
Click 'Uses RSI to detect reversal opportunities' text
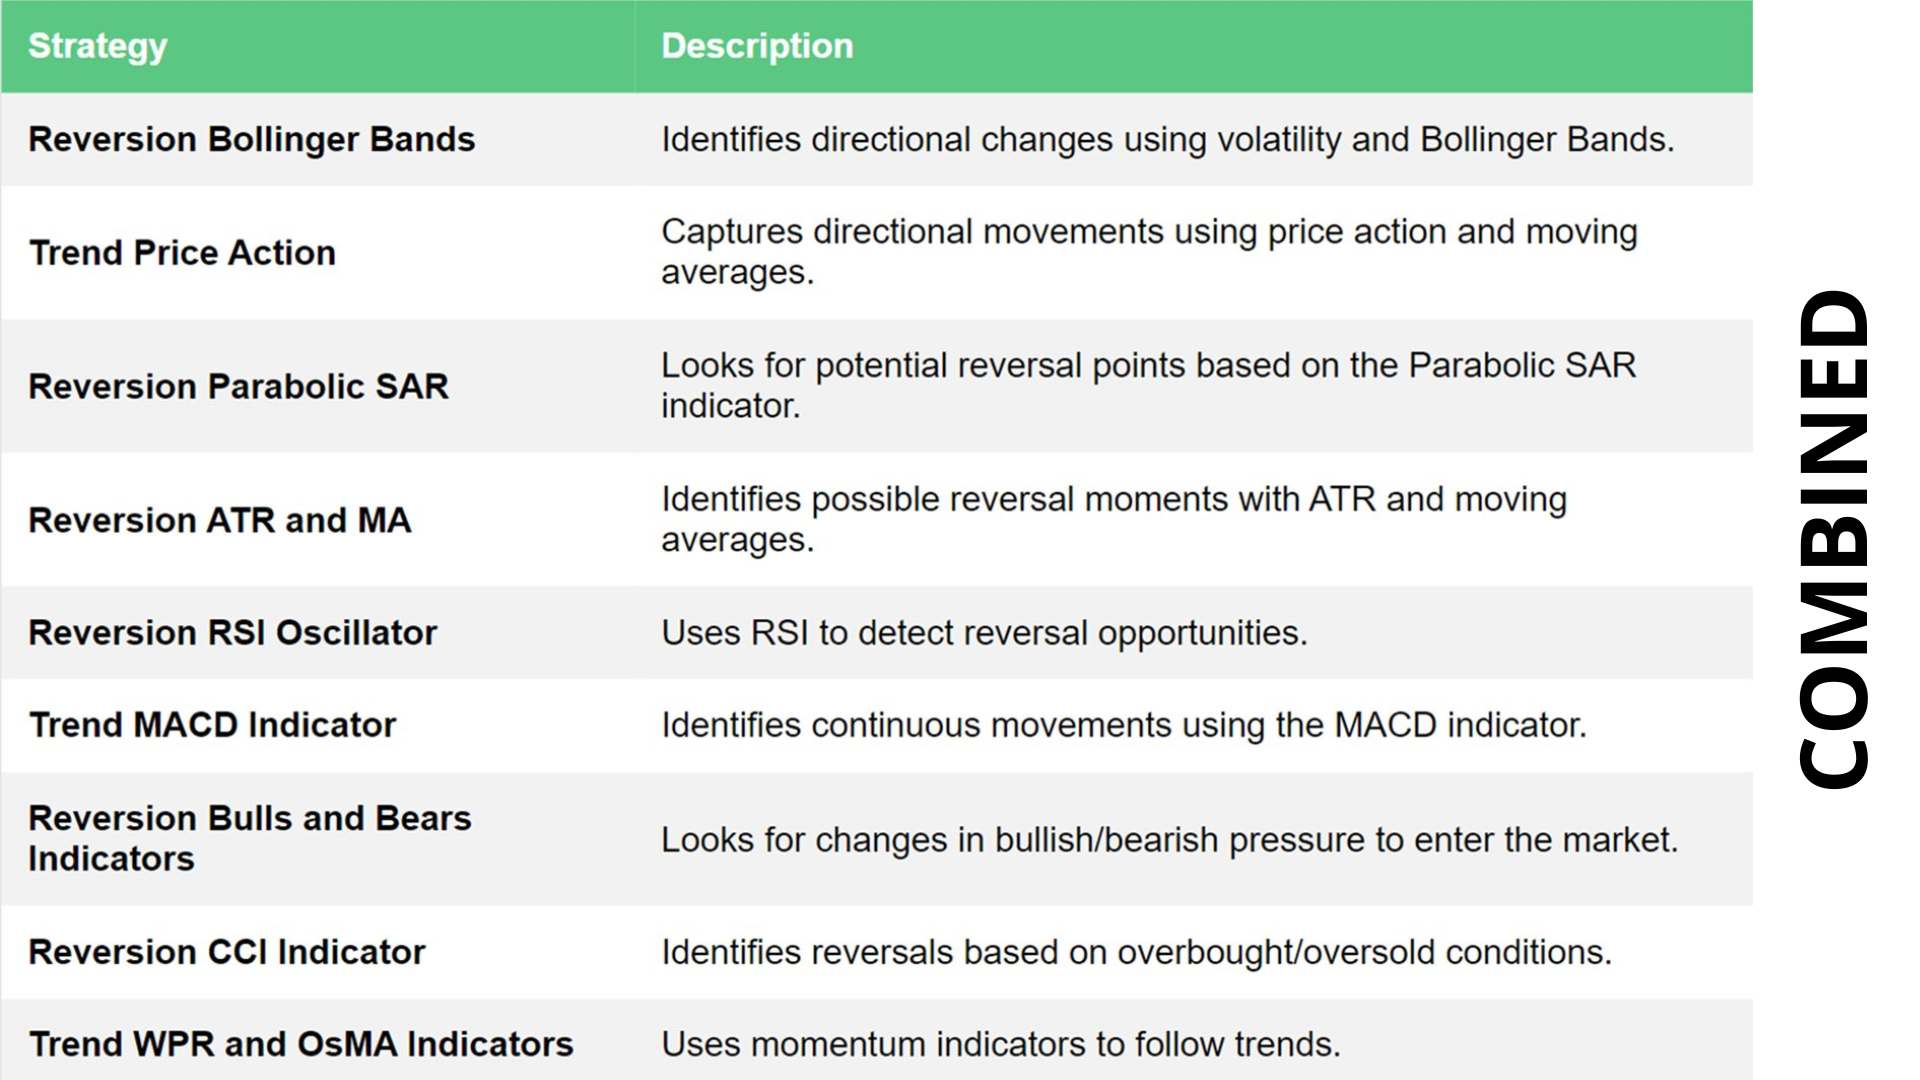tap(985, 633)
